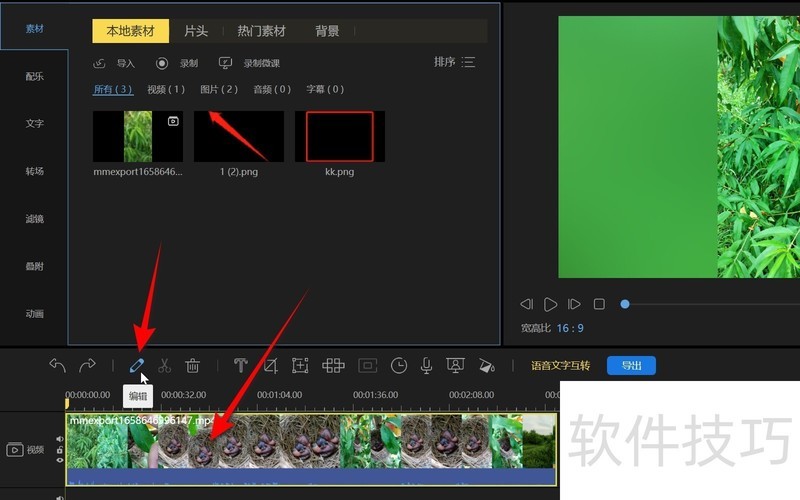Click the Crop tool icon
Screen dimensions: 800x500
270,366
